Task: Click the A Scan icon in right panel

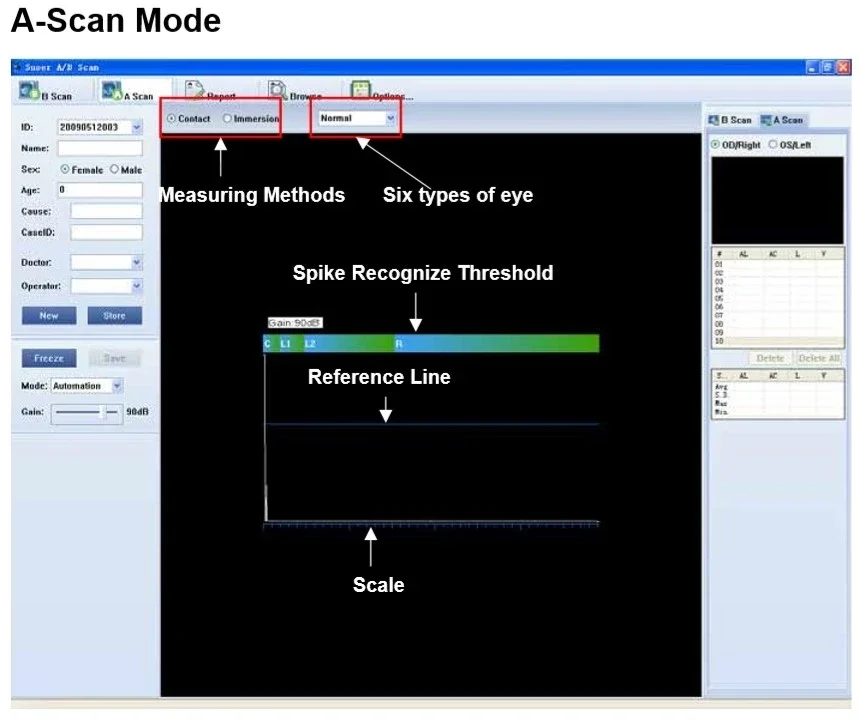Action: point(766,120)
